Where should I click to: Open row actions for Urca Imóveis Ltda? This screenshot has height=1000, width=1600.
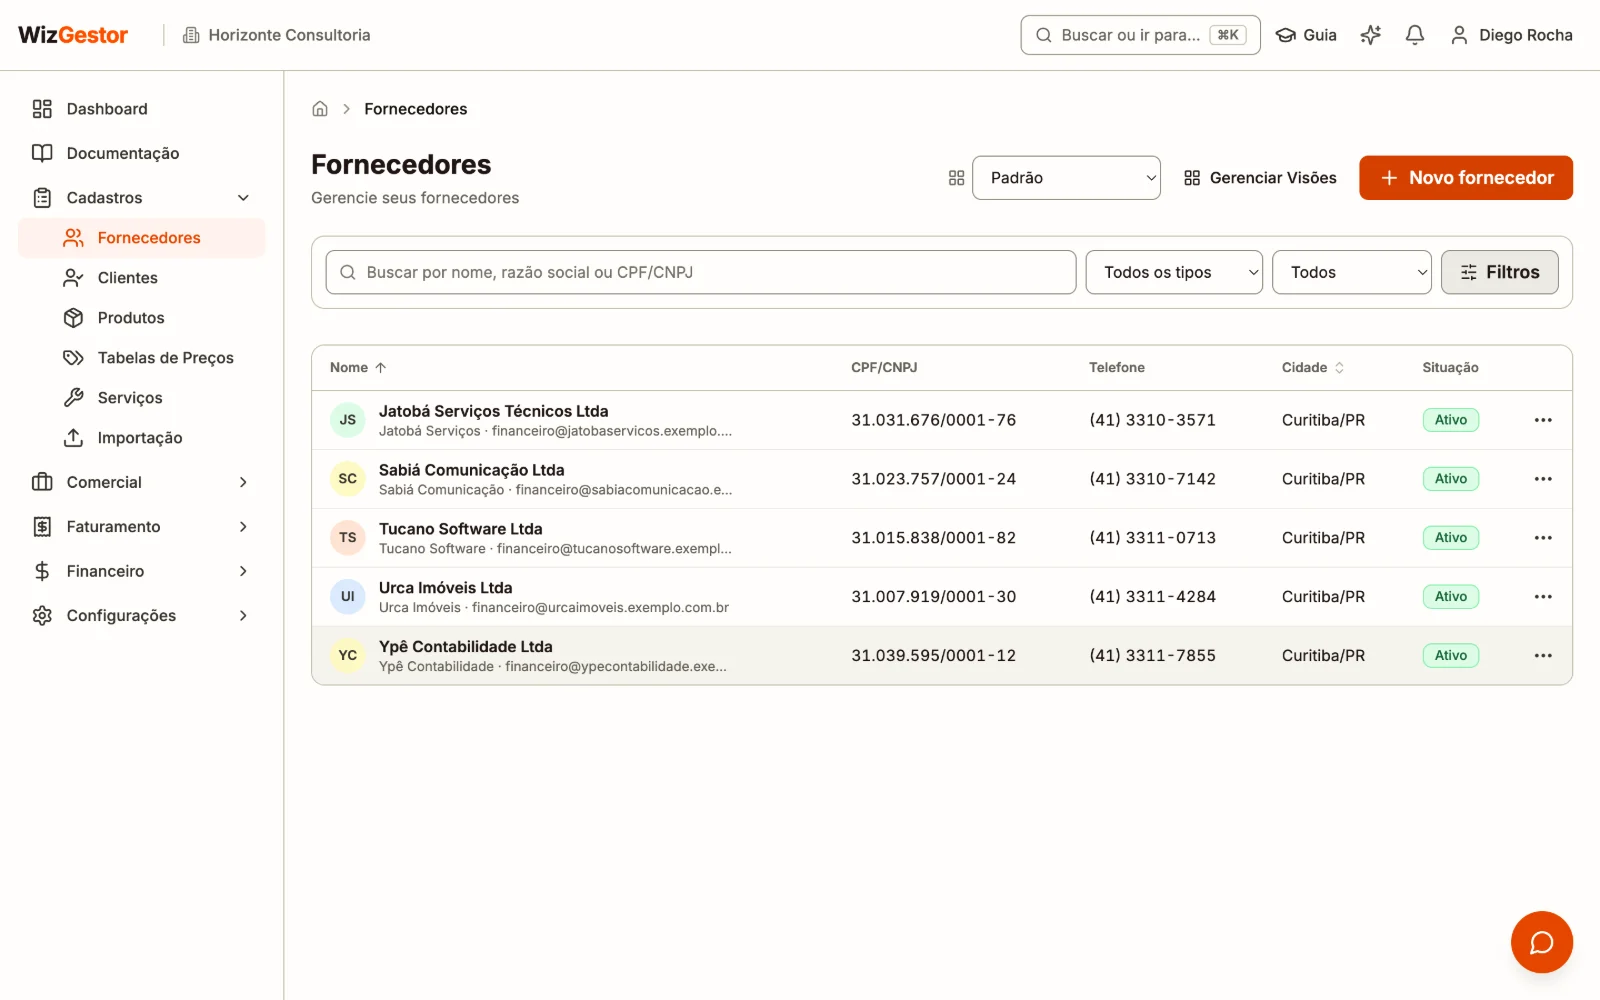[x=1543, y=597]
